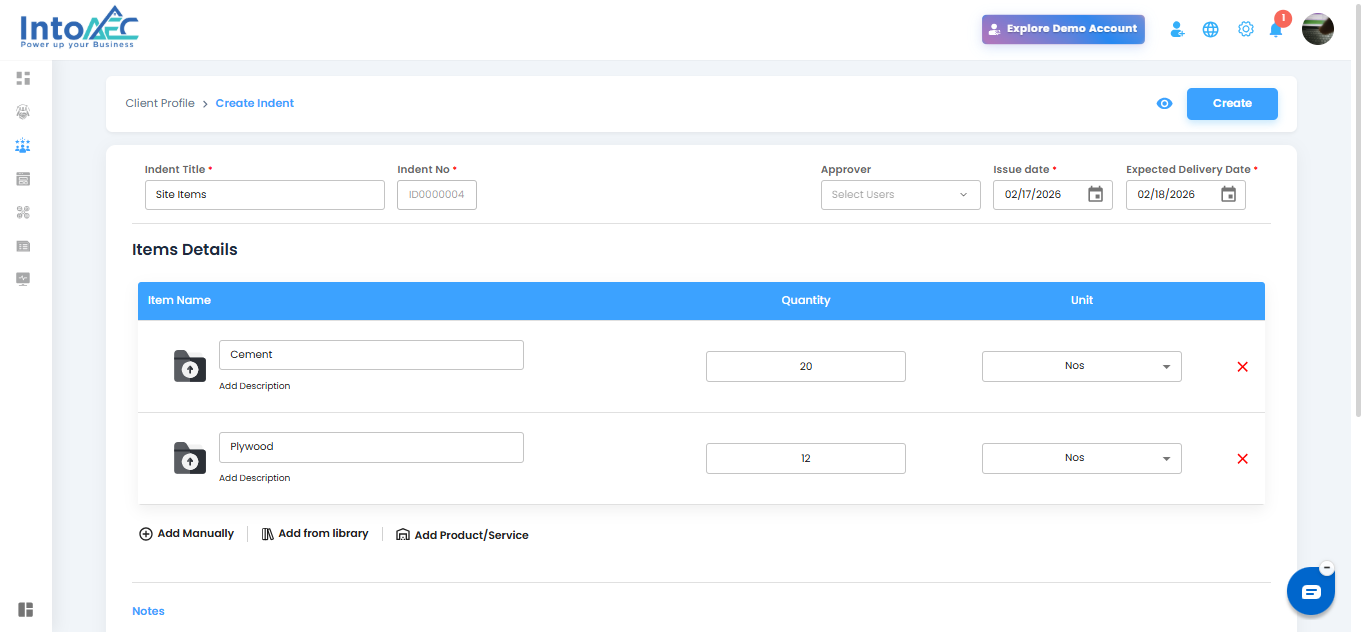Click the monitor reports sidebar icon
The width and height of the screenshot is (1365, 632).
(23, 279)
